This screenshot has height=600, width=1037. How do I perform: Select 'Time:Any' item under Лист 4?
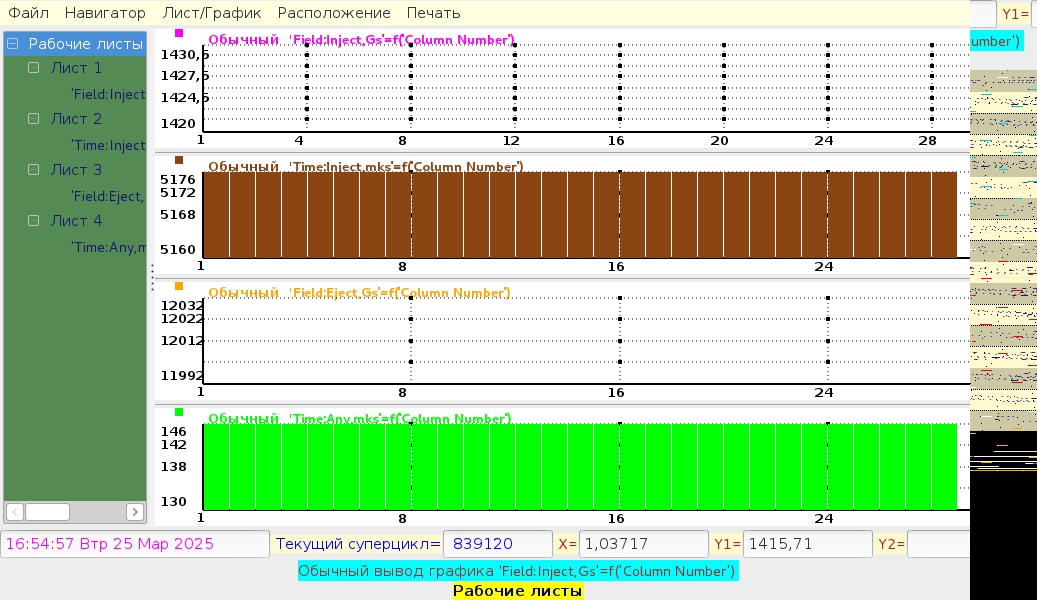click(107, 247)
